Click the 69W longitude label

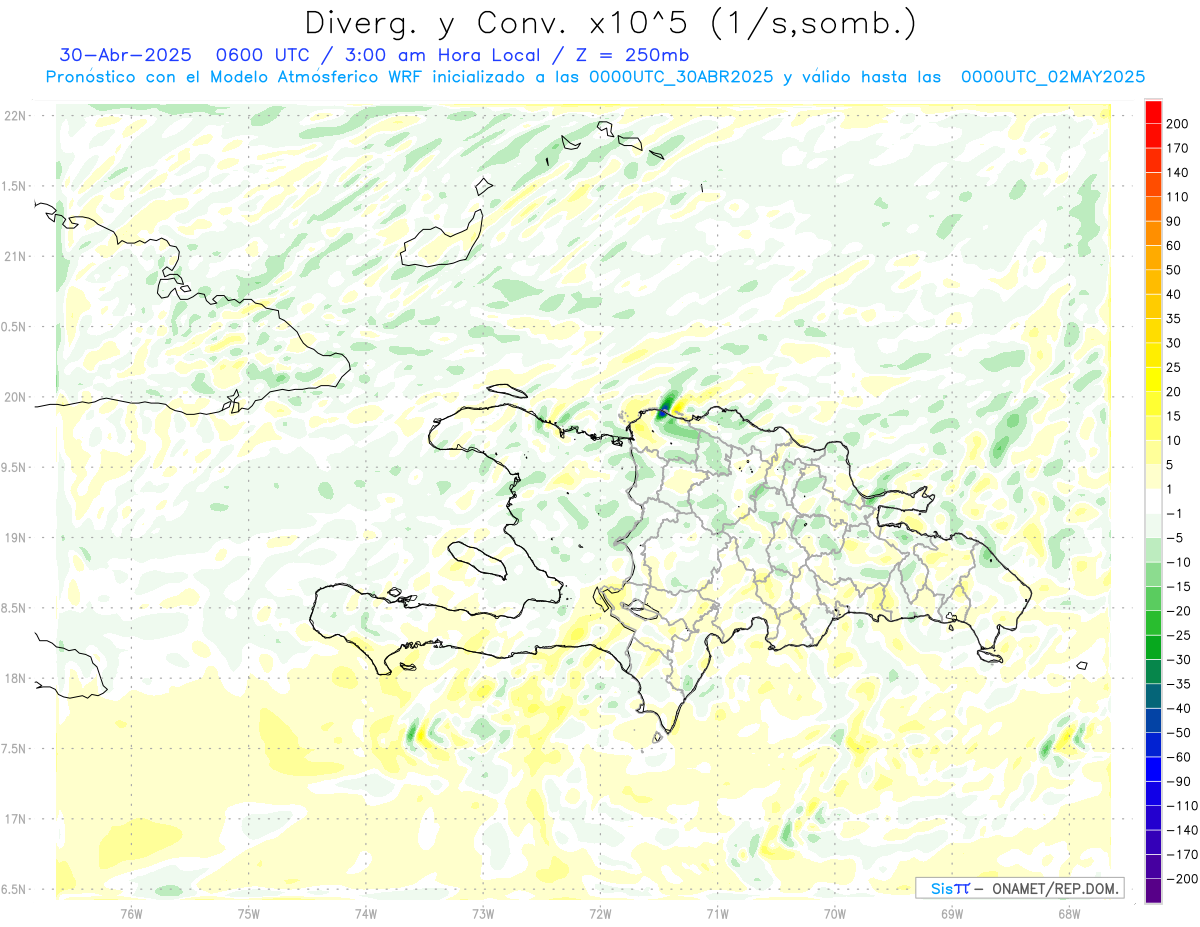(x=952, y=913)
